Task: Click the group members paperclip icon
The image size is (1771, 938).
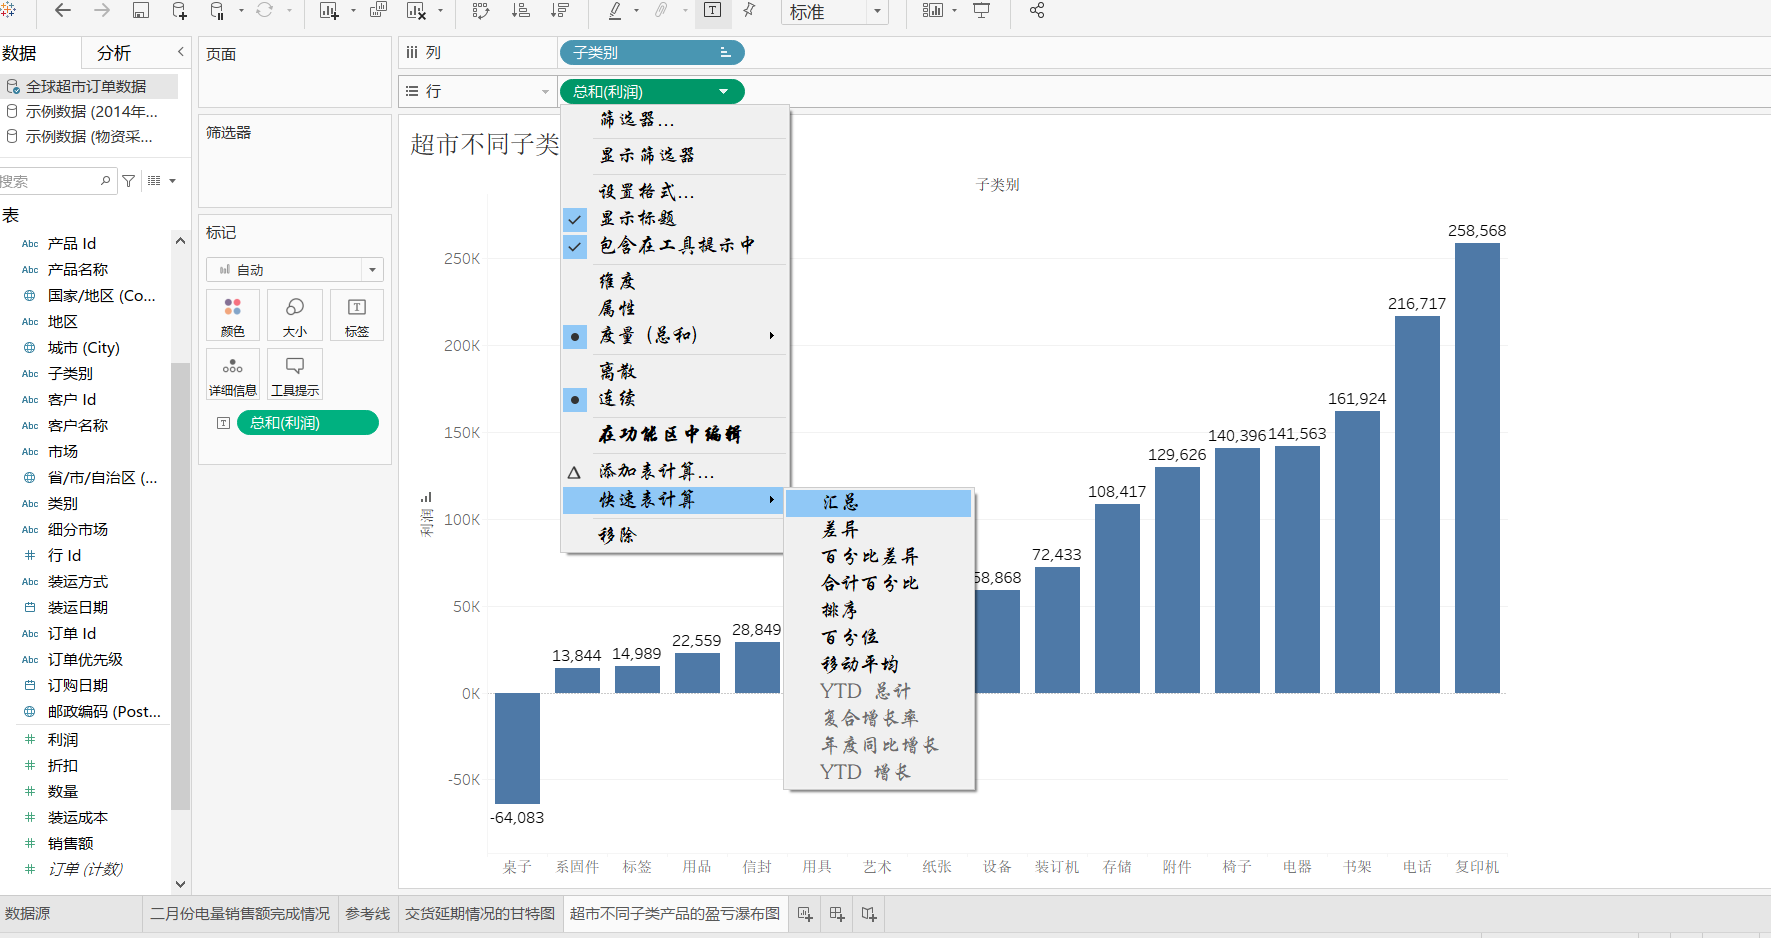Action: (x=661, y=10)
